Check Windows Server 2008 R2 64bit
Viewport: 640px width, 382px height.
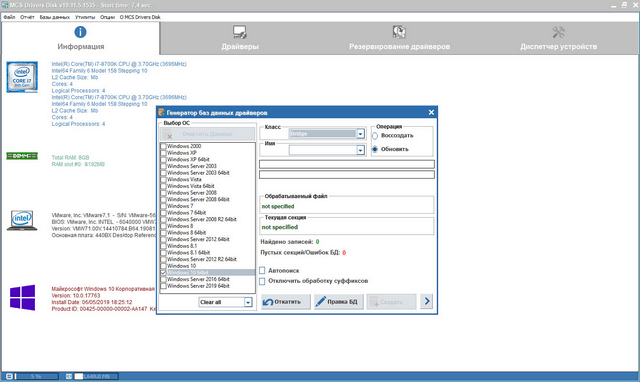point(163,219)
